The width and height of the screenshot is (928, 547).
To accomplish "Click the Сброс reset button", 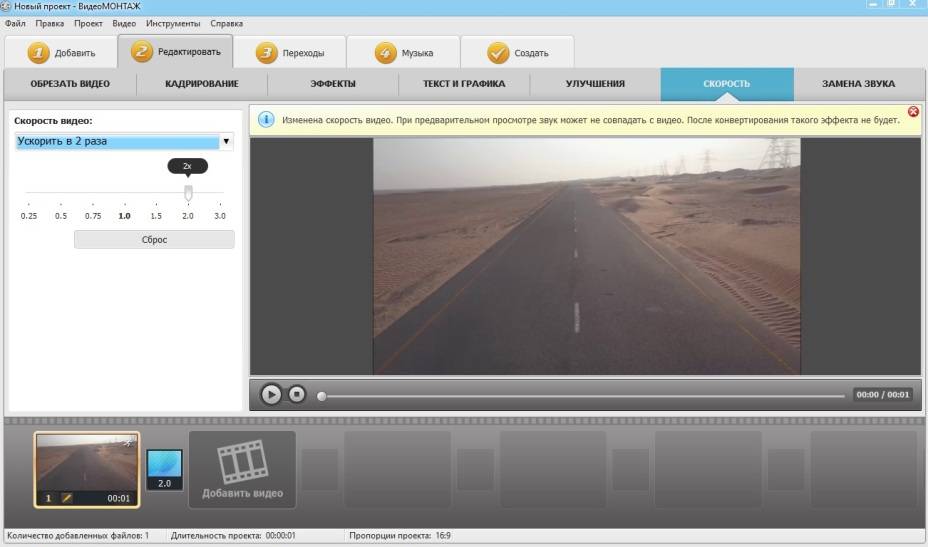I will coord(154,240).
